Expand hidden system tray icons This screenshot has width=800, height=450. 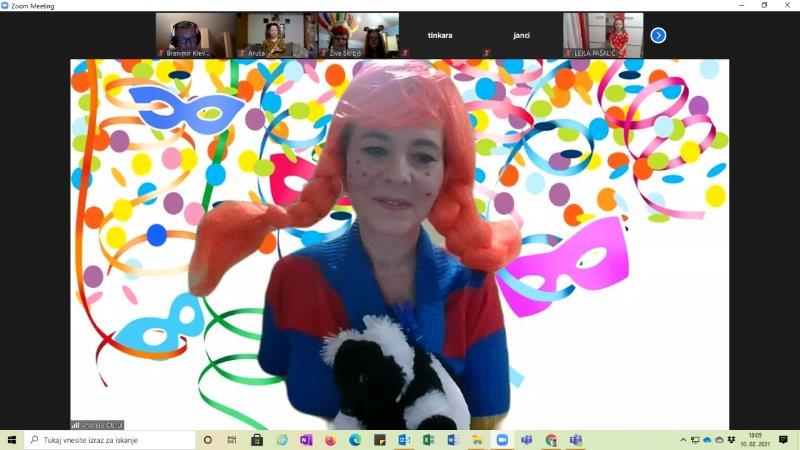pos(683,440)
